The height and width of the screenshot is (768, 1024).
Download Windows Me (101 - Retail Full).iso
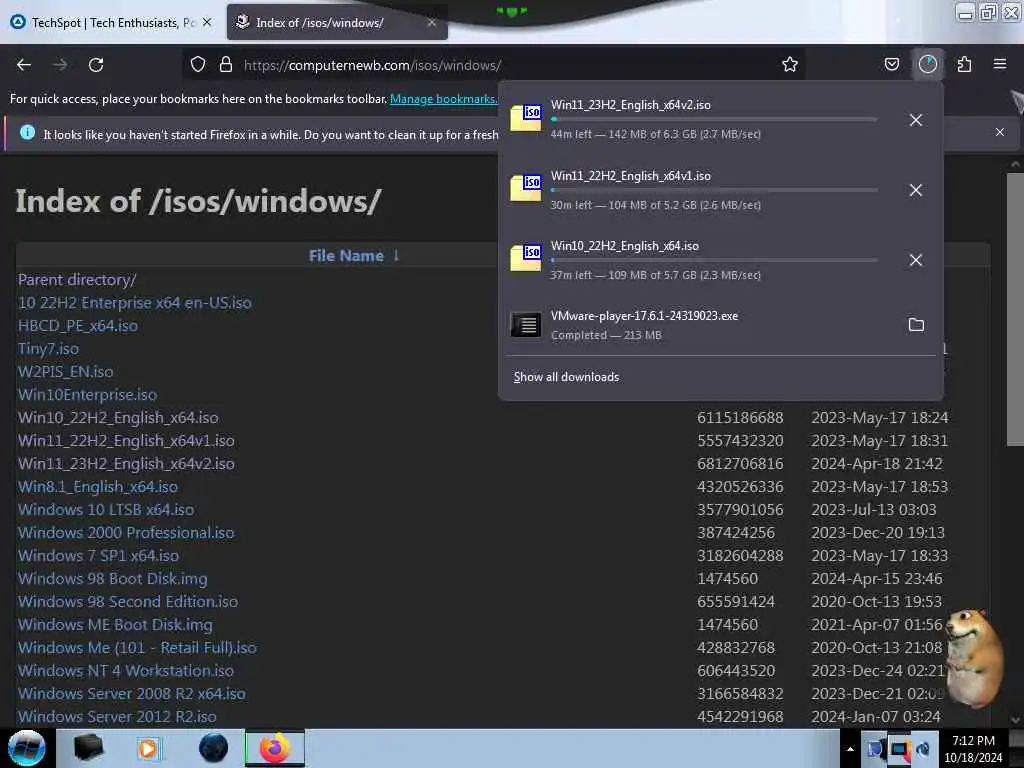click(x=137, y=647)
